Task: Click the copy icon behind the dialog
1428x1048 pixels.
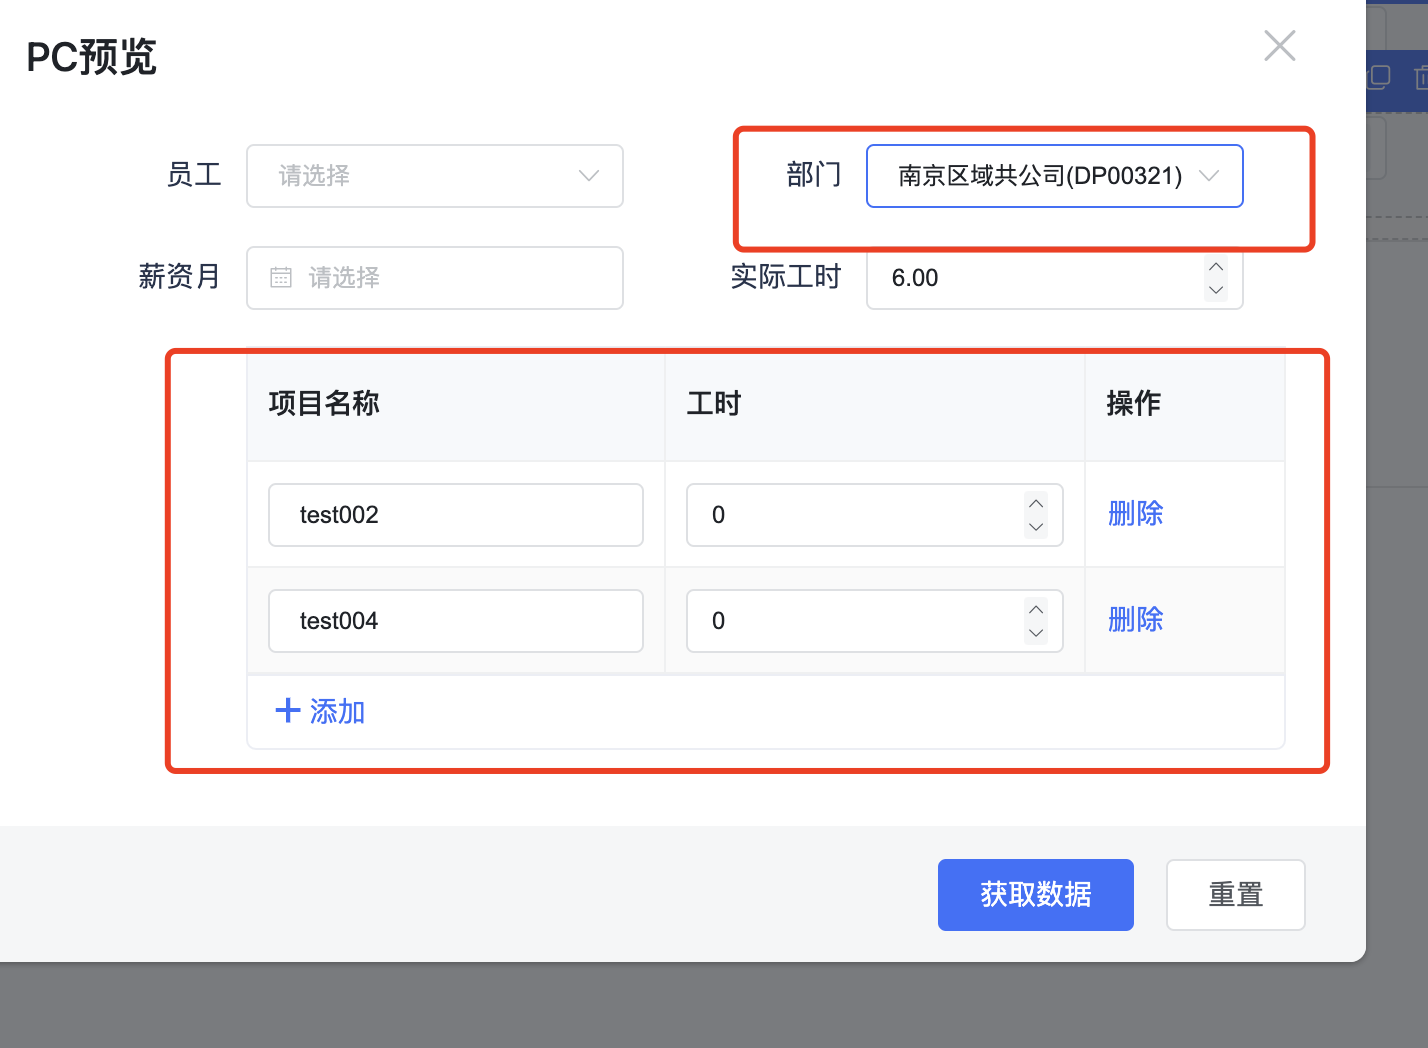Action: 1379,77
